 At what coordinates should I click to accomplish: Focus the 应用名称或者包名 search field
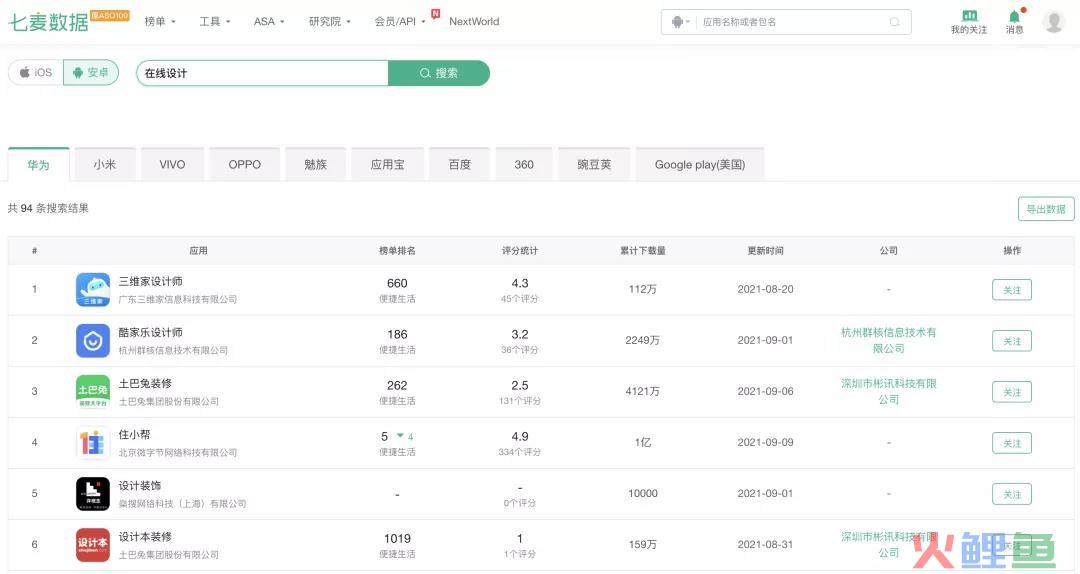point(792,22)
